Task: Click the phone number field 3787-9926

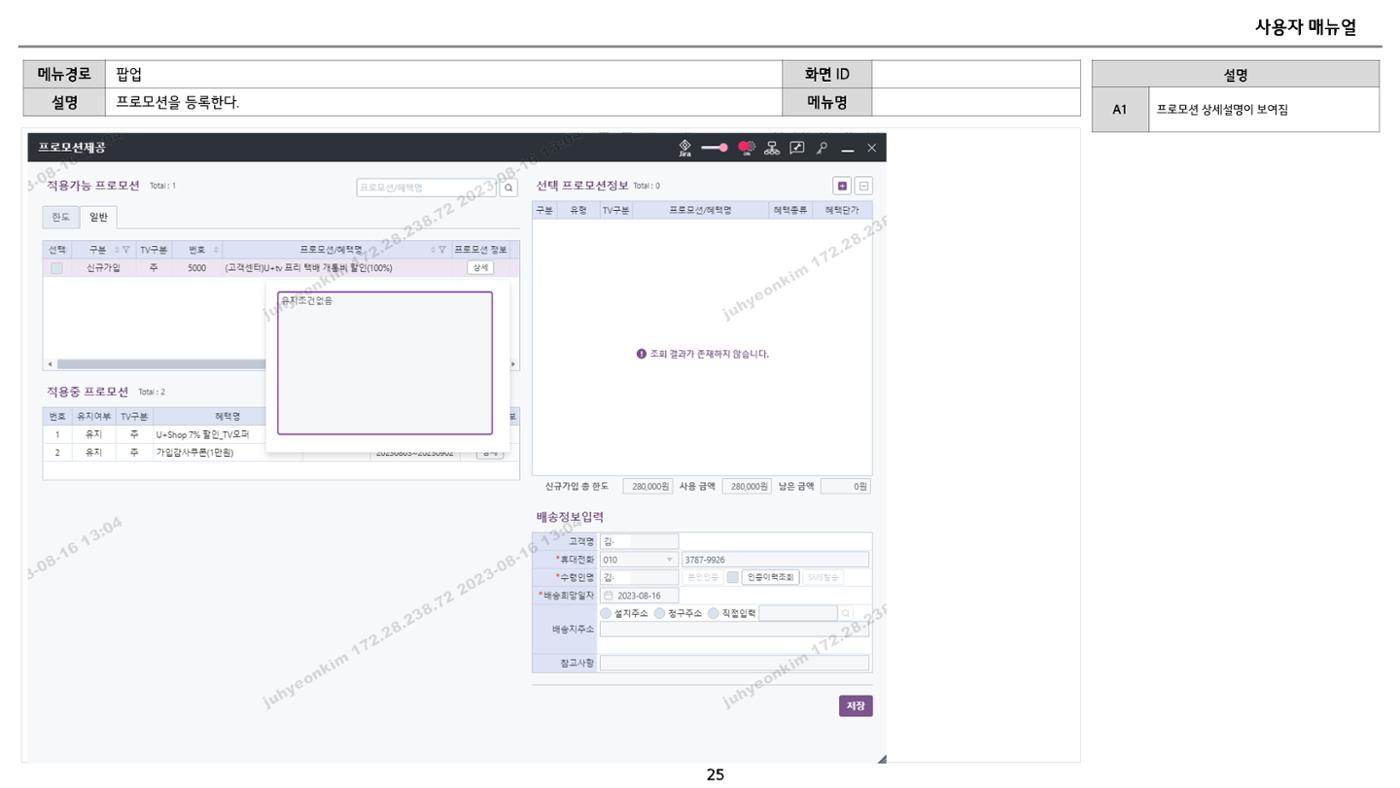Action: (774, 559)
